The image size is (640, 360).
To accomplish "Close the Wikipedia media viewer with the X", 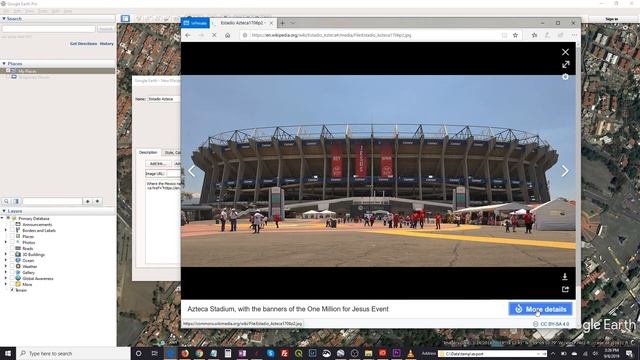I will coord(565,52).
